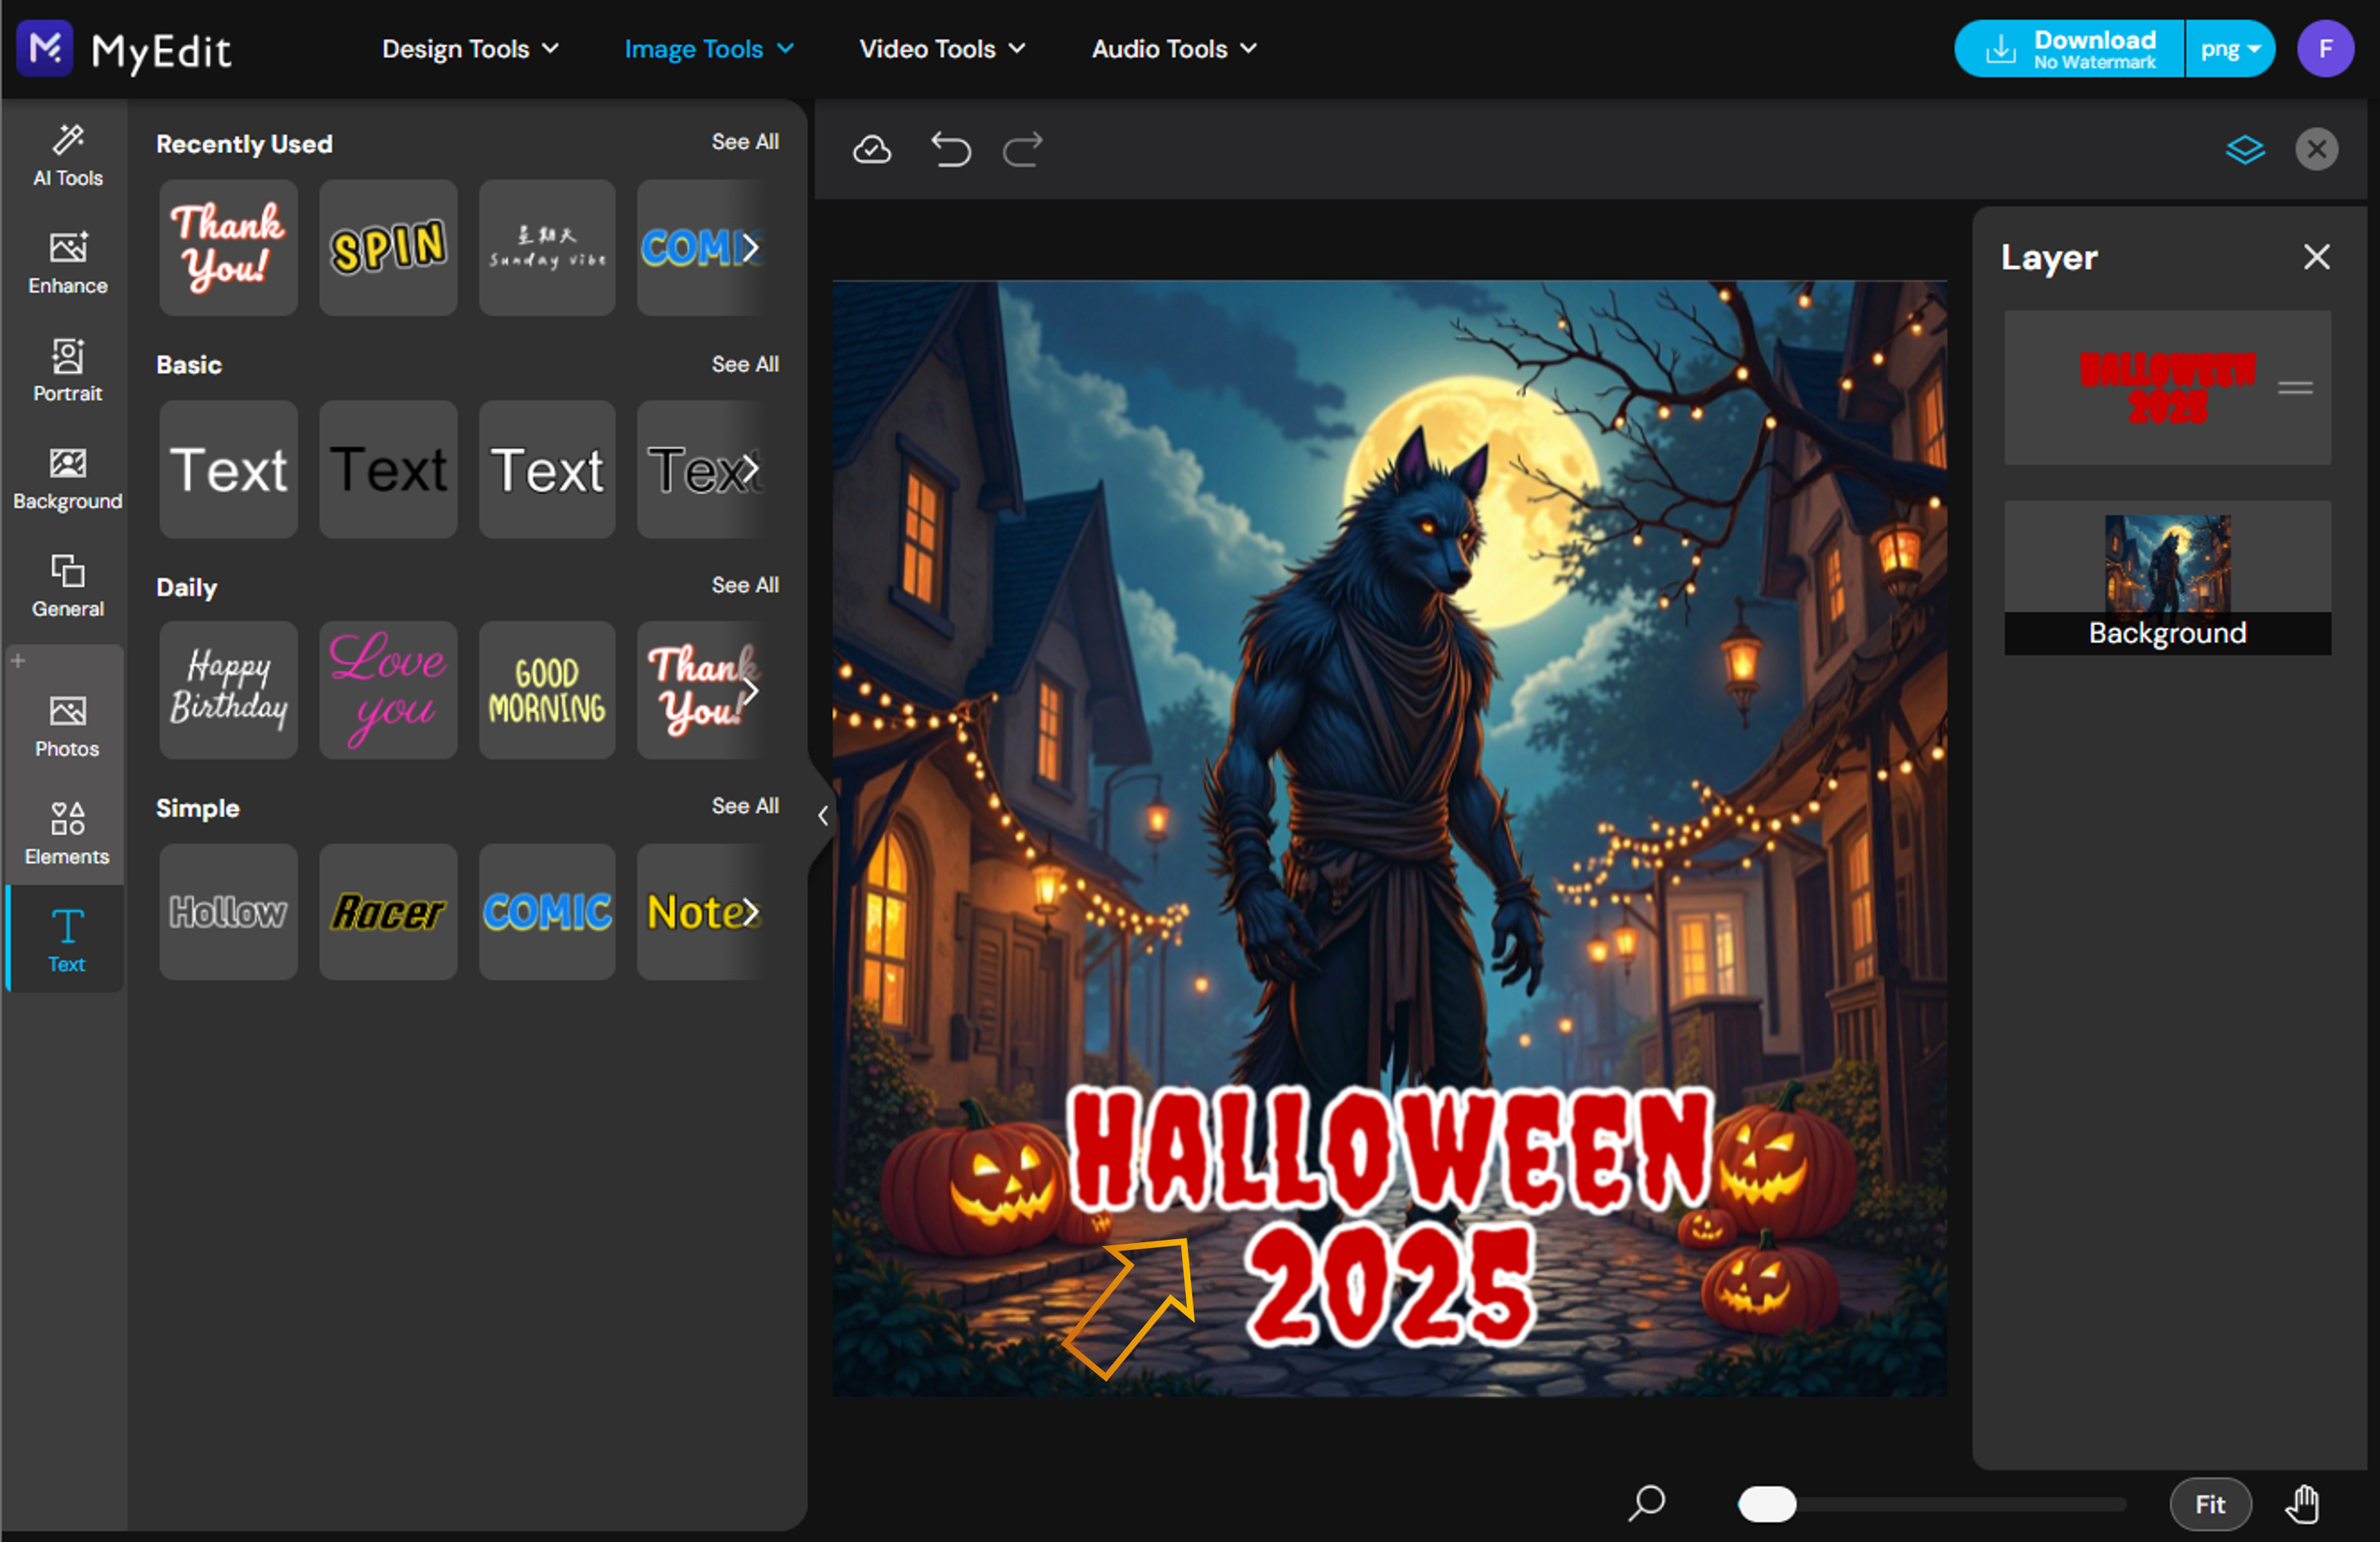Click the undo icon above the canvas

[951, 150]
